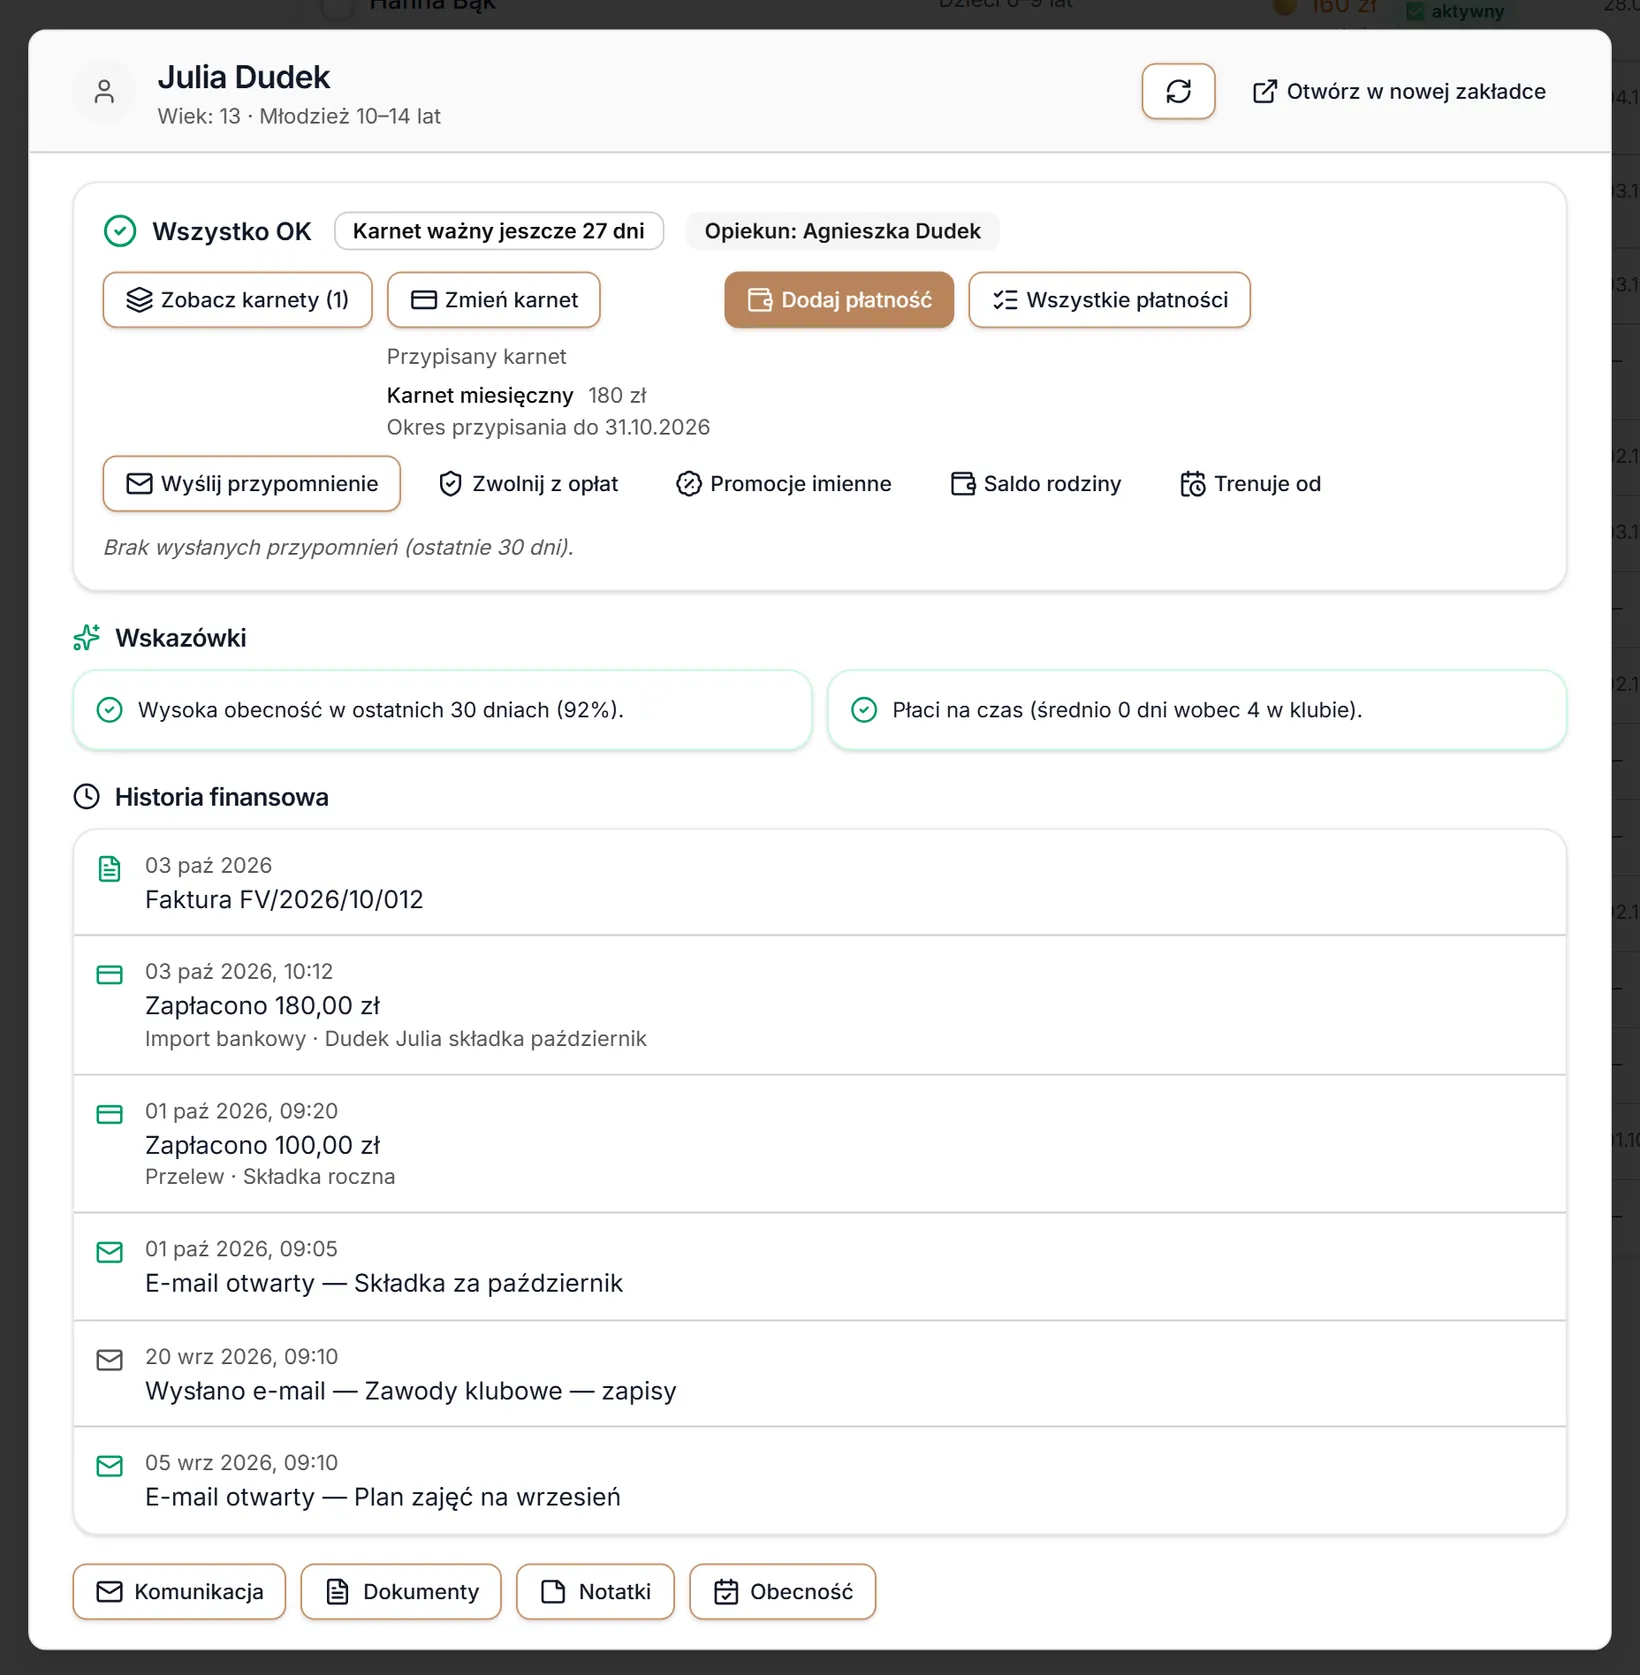The image size is (1640, 1675).
Task: Send reminder via Wyślij przypomnienie
Action: point(251,484)
